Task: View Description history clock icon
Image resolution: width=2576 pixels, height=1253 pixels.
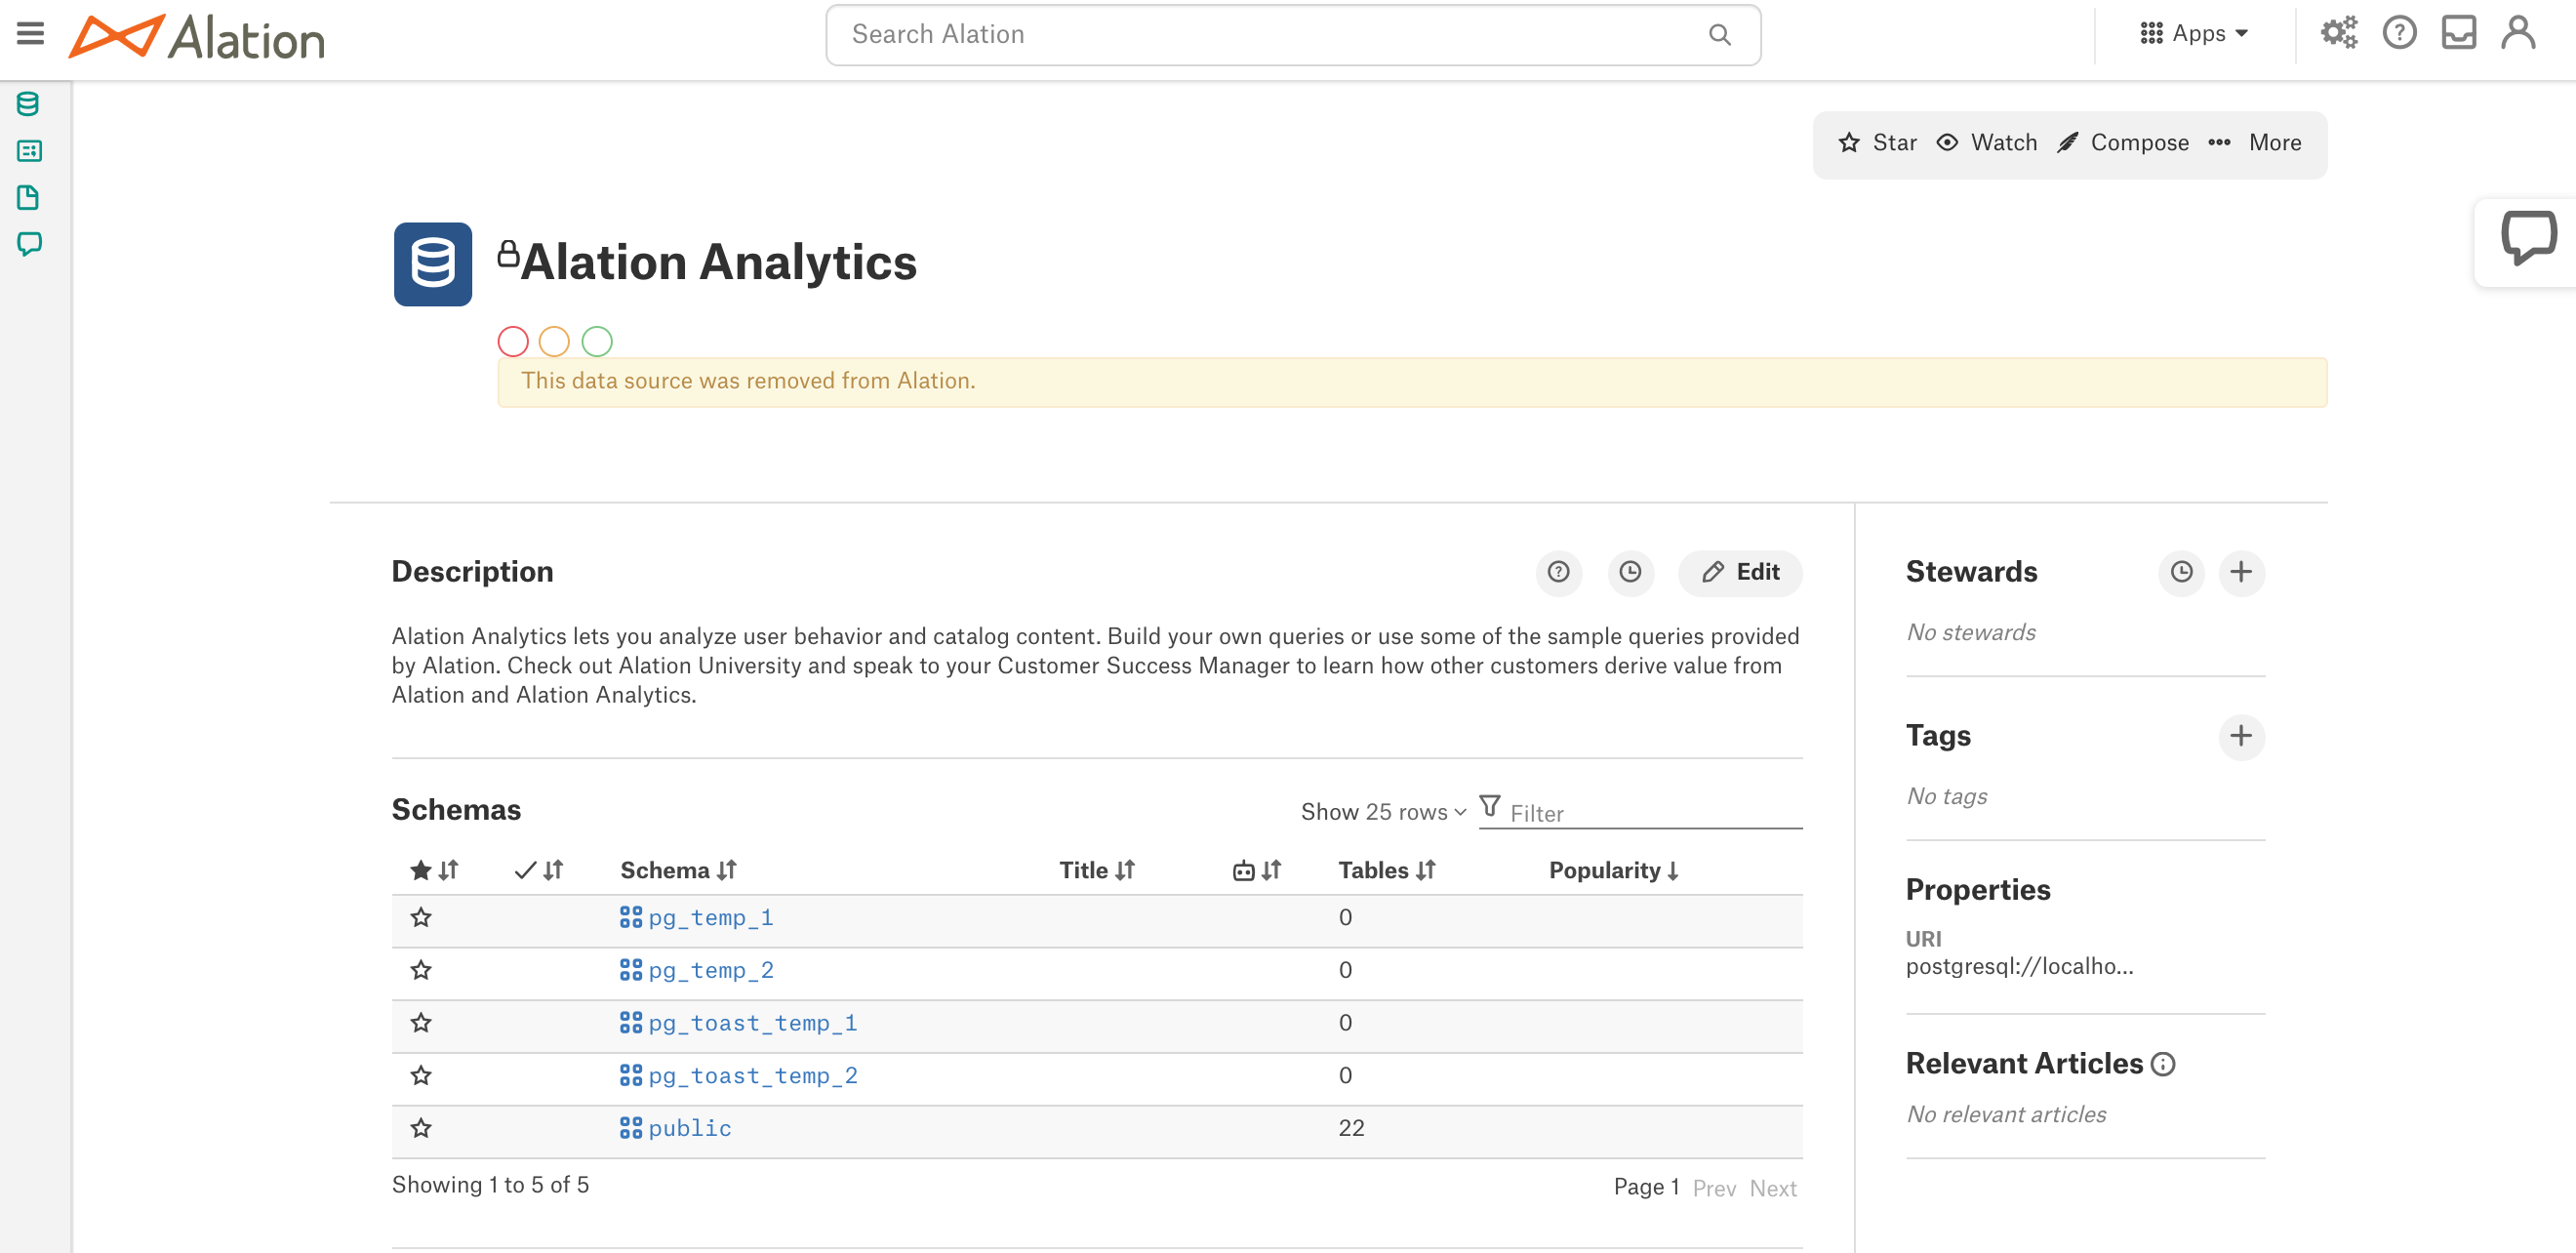Action: click(1630, 572)
